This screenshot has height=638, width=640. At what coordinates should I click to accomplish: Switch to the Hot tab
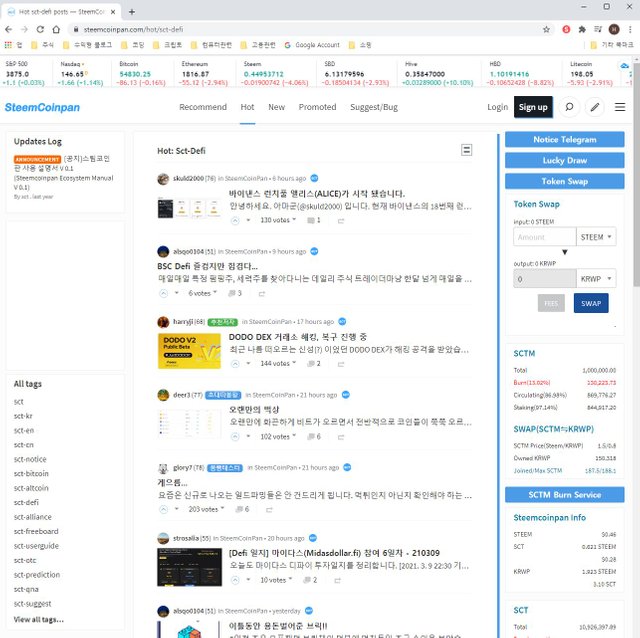pos(247,107)
